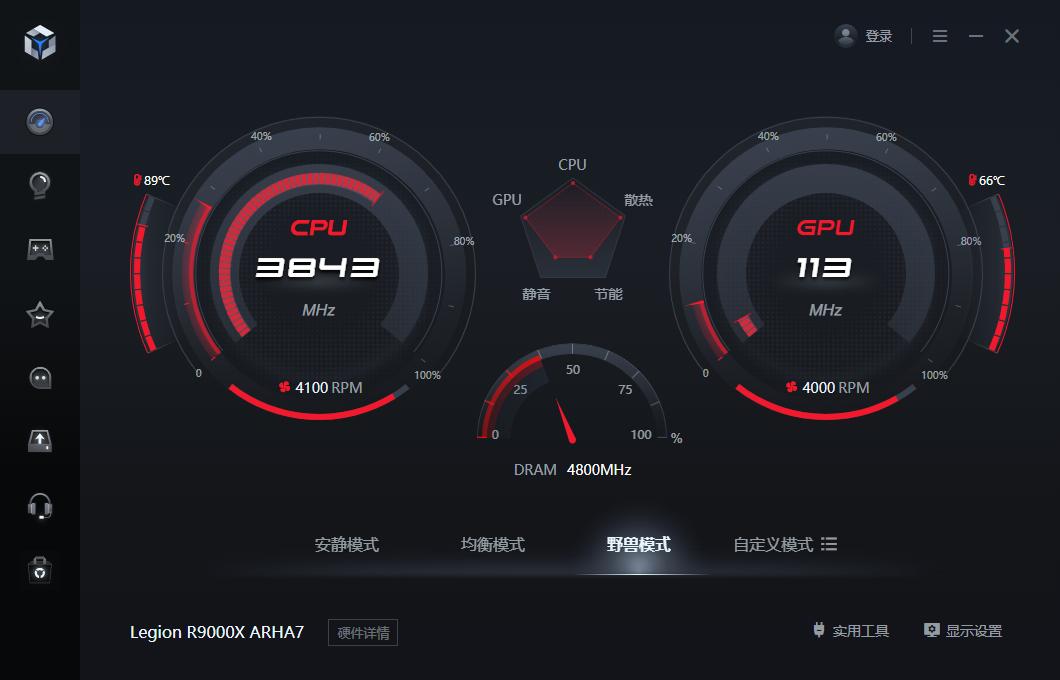Open 硬件详情 hardware details button
Screen dimensions: 1060x680
pos(363,633)
